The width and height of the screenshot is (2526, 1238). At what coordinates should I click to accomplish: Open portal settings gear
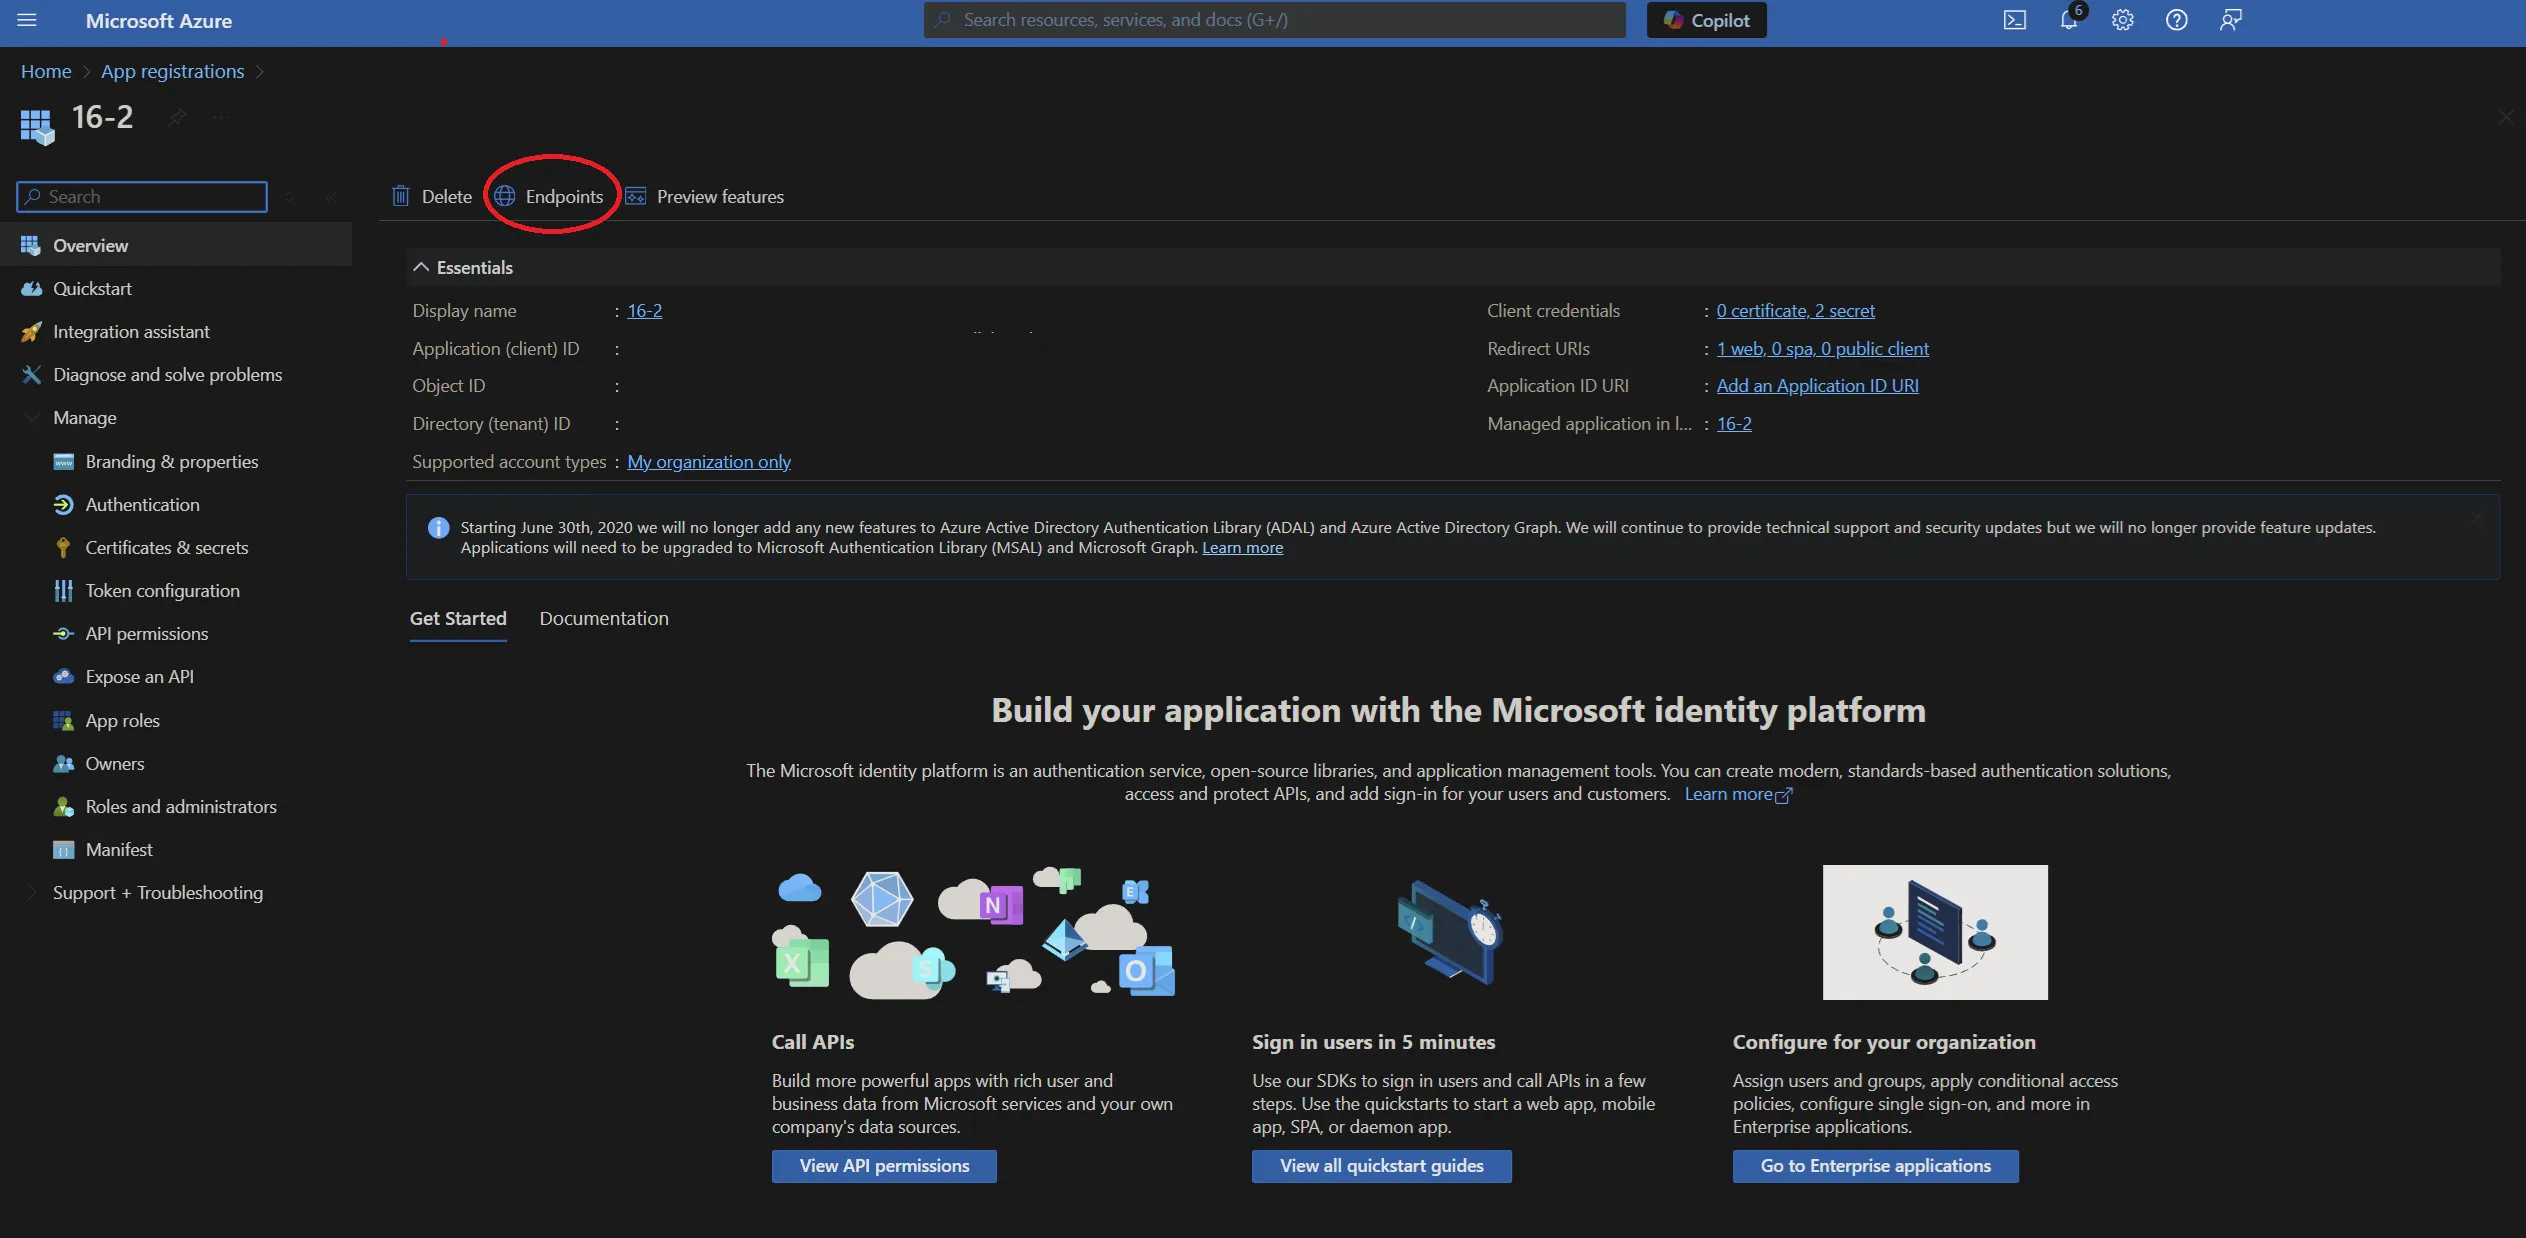2123,20
